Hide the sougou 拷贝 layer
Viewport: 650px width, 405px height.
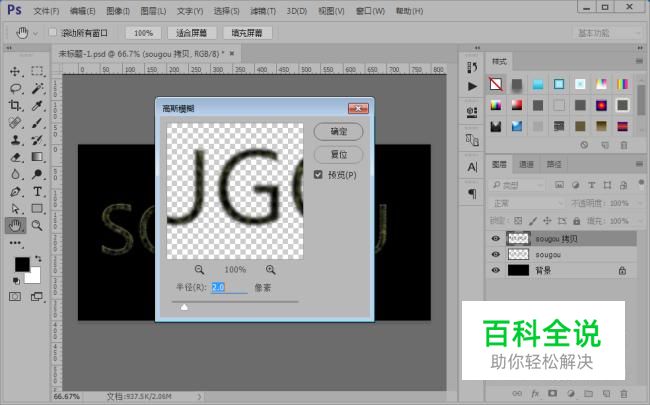point(495,238)
